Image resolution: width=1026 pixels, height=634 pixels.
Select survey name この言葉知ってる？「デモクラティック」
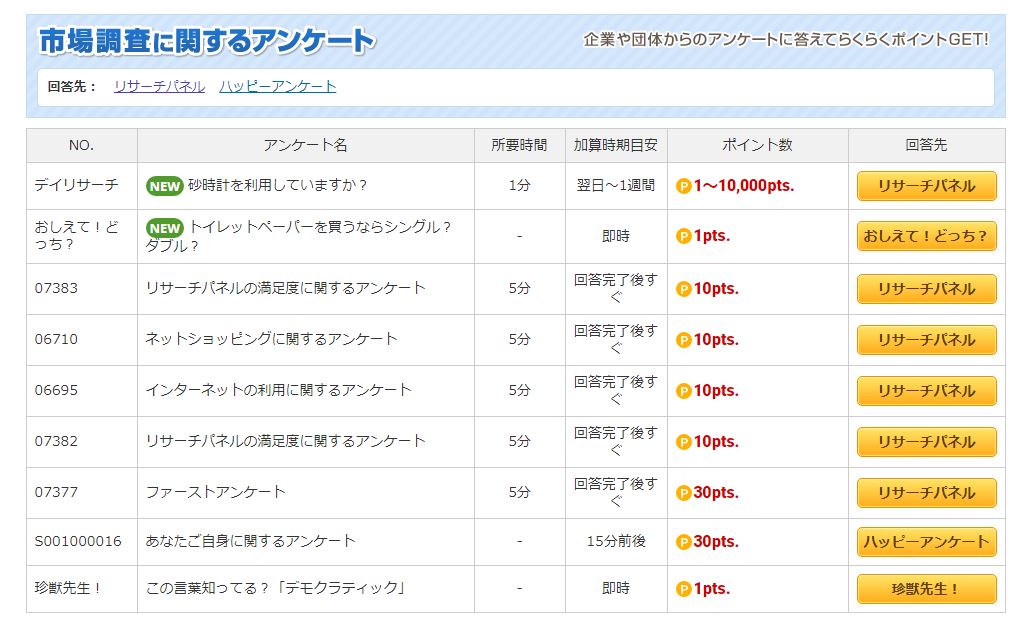coord(275,588)
